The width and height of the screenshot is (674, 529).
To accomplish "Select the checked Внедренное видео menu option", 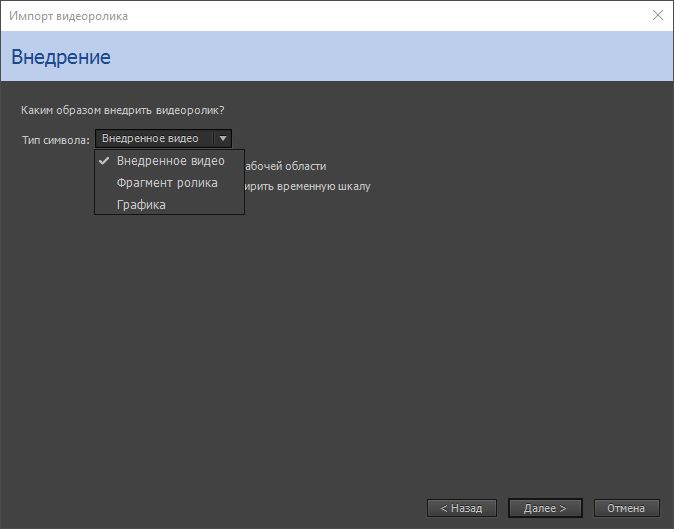I will [169, 161].
